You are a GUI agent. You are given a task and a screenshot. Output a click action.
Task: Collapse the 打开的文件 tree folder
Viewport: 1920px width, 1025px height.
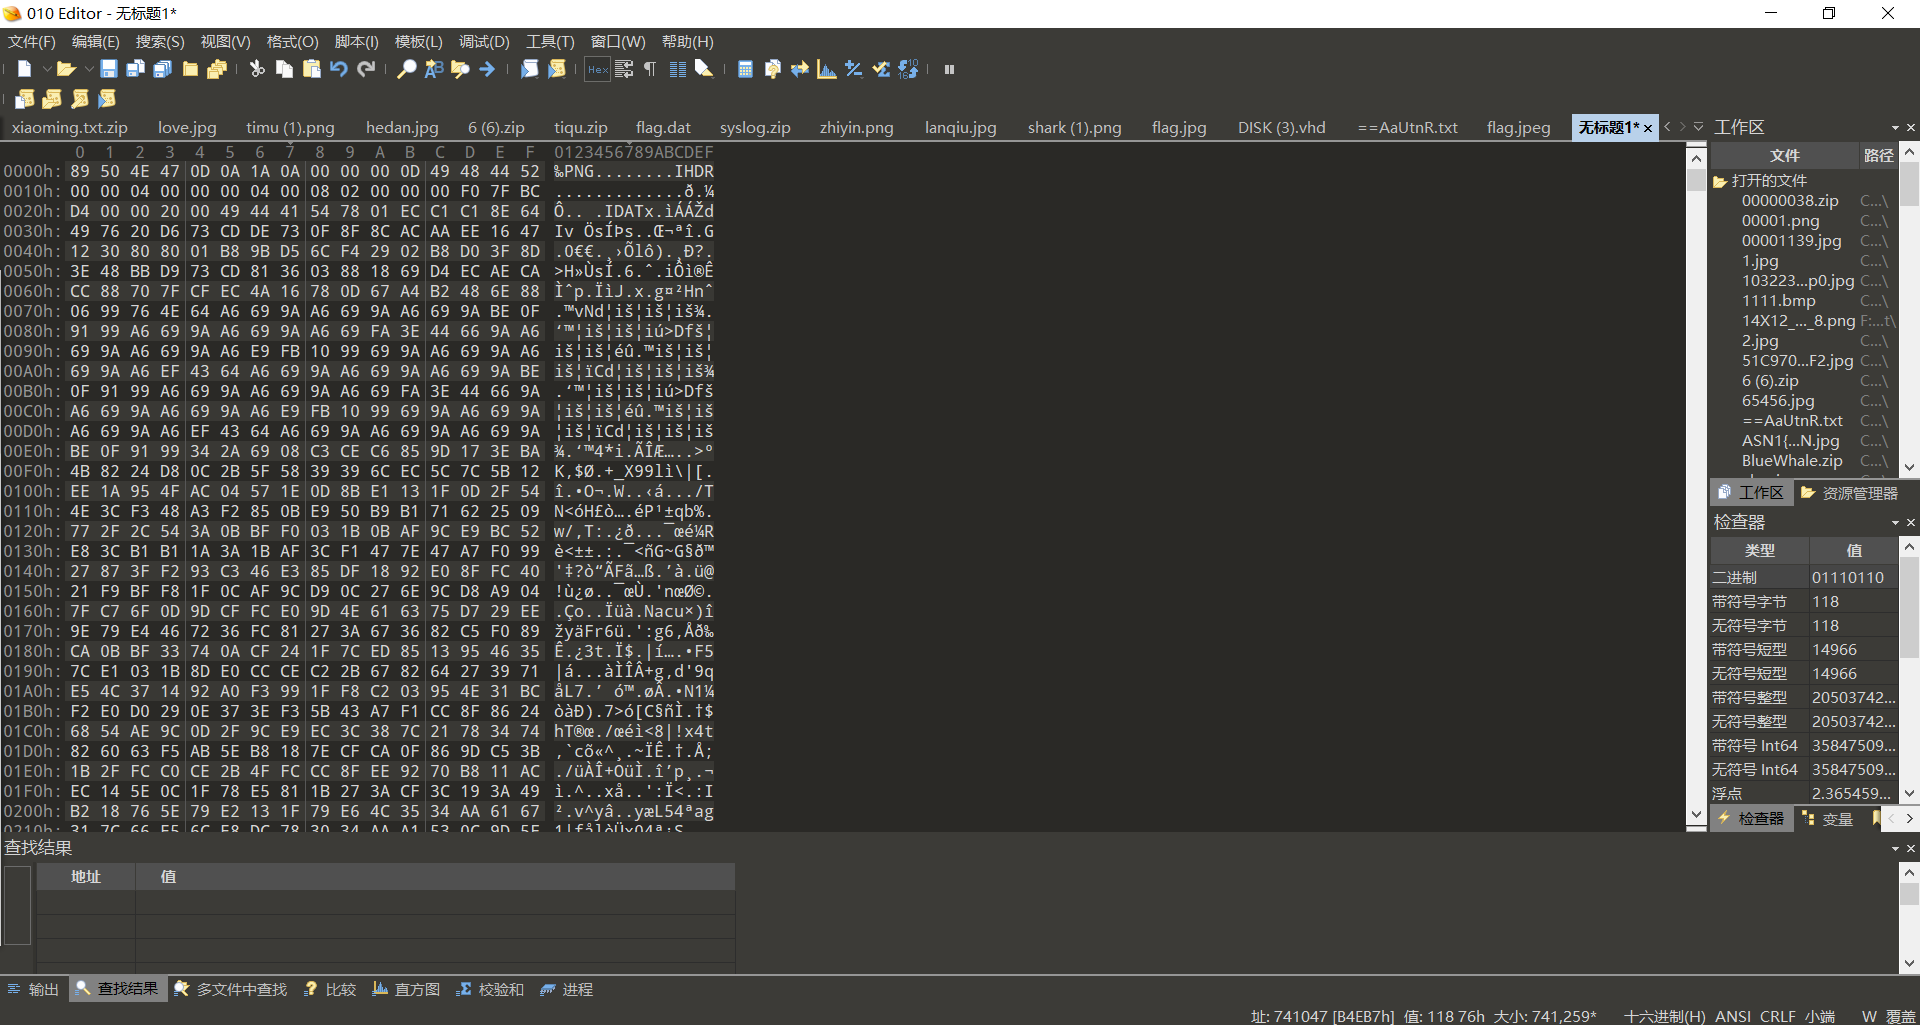(1720, 181)
